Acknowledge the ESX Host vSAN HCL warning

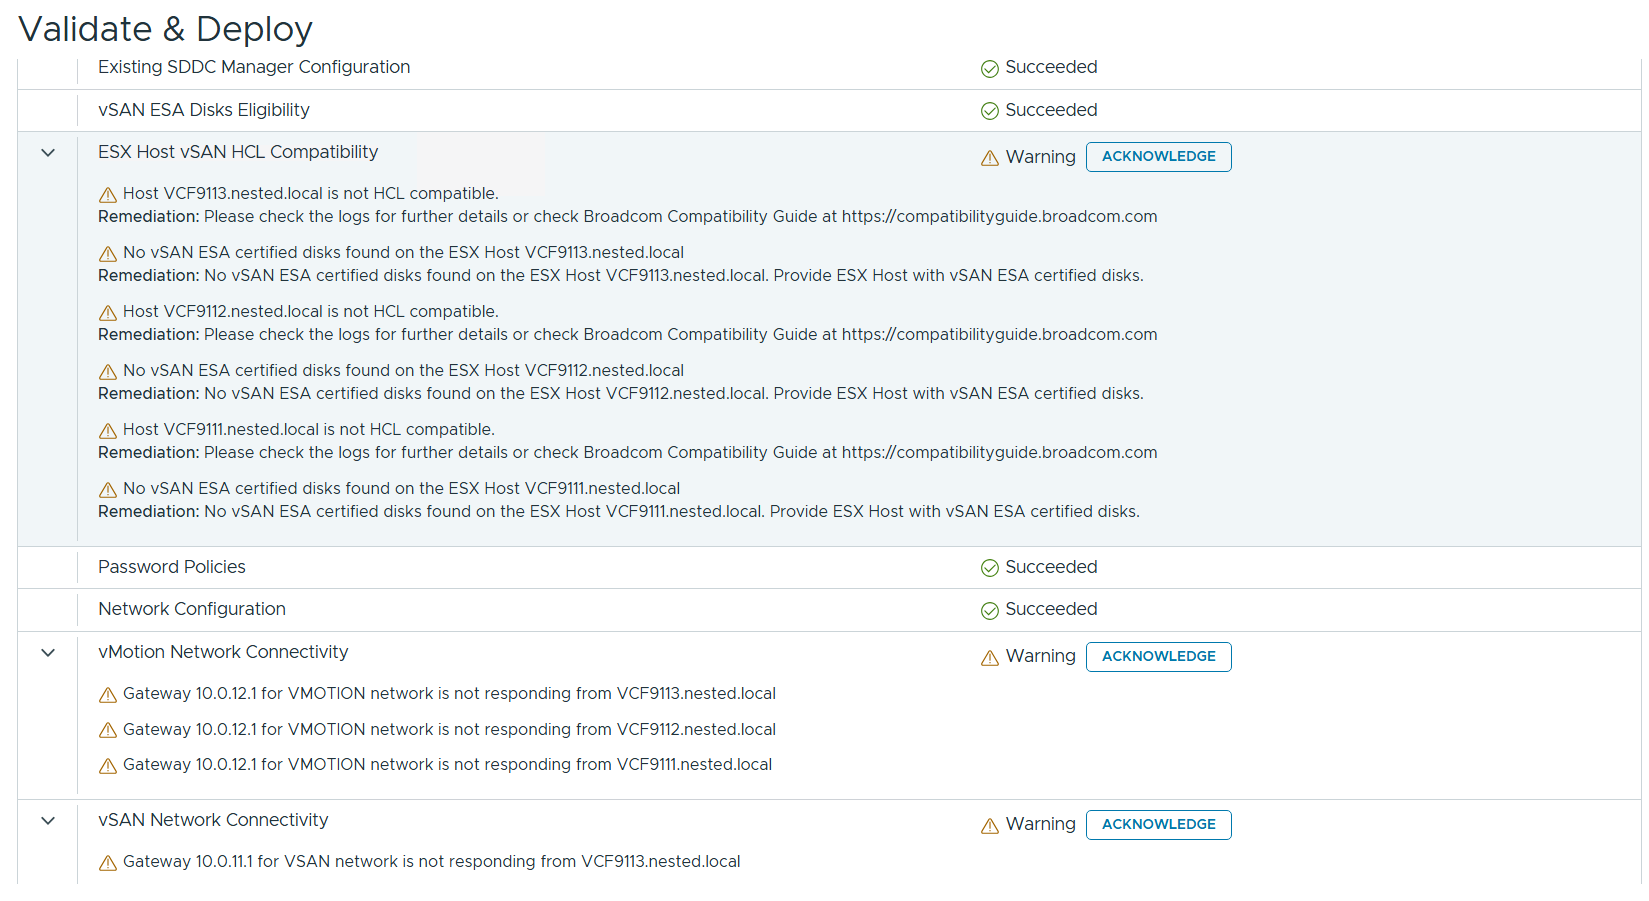1158,157
